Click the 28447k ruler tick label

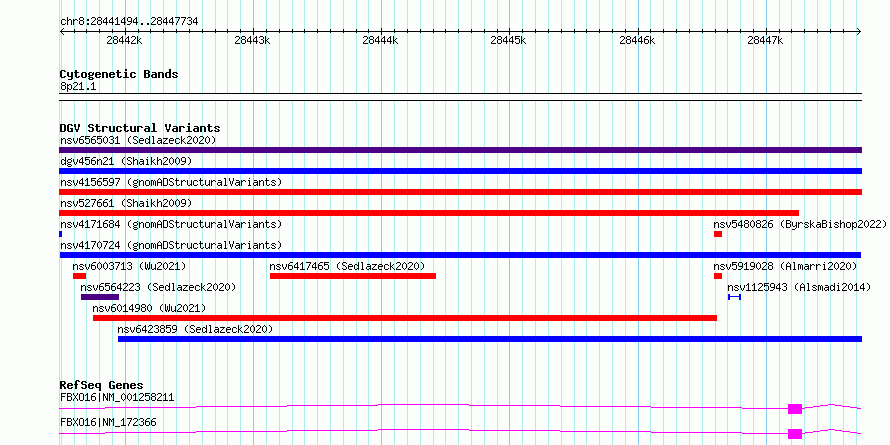click(x=765, y=41)
